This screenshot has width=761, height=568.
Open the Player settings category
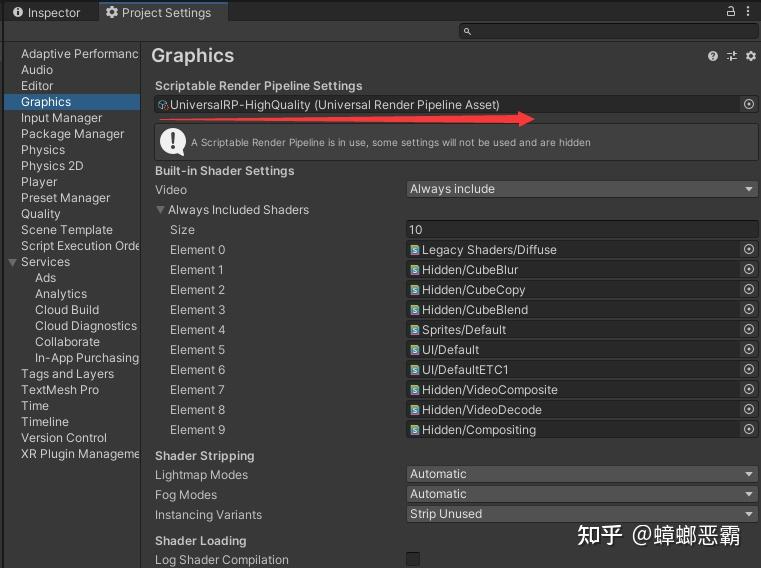pyautogui.click(x=39, y=182)
